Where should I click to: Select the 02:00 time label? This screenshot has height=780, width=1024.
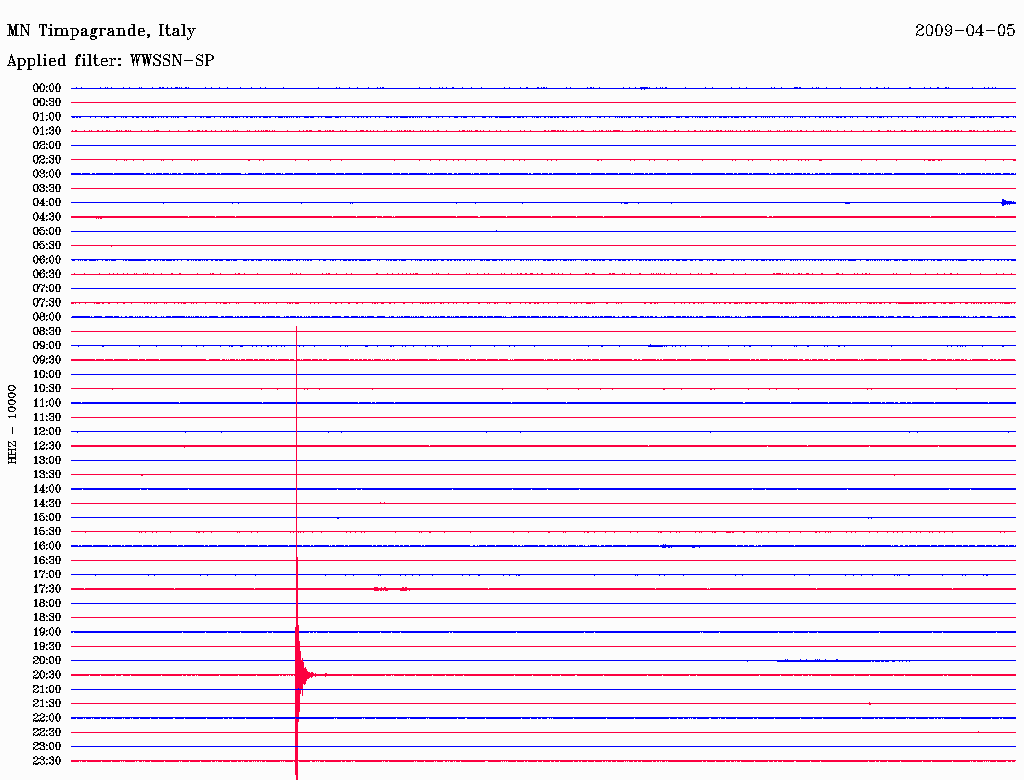coord(47,145)
